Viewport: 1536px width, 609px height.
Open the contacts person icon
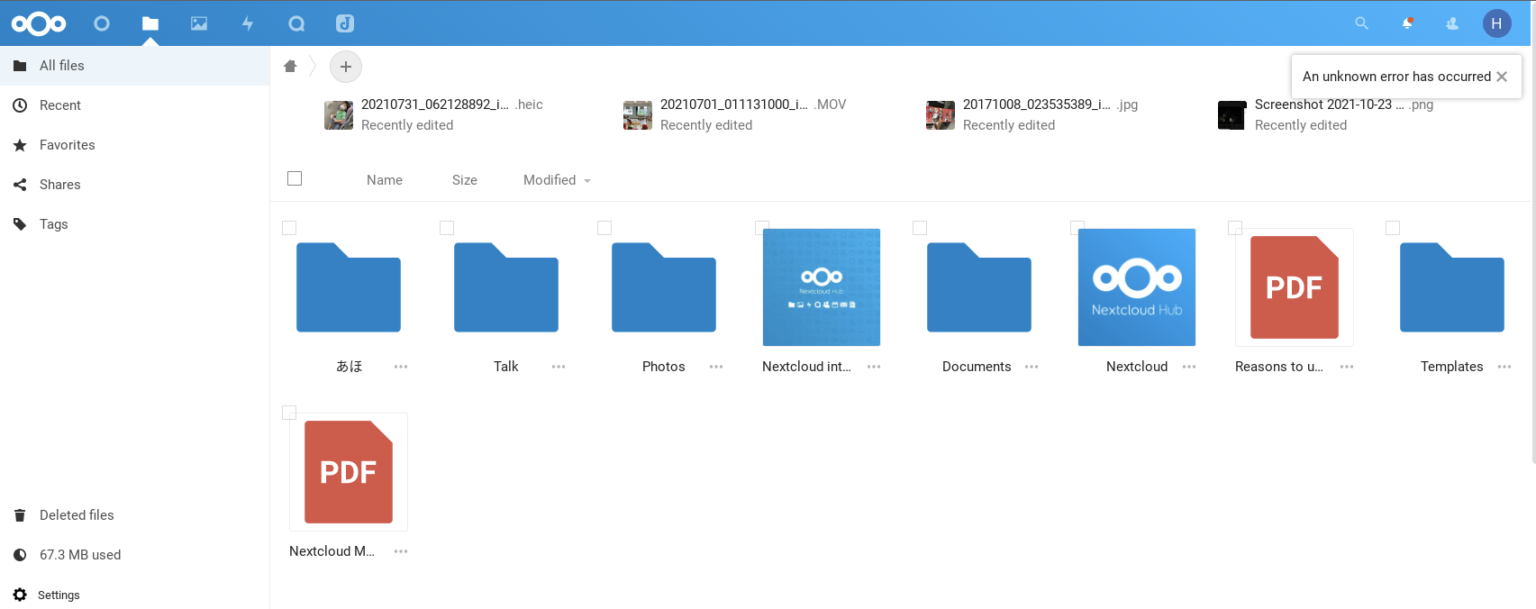(x=1452, y=23)
